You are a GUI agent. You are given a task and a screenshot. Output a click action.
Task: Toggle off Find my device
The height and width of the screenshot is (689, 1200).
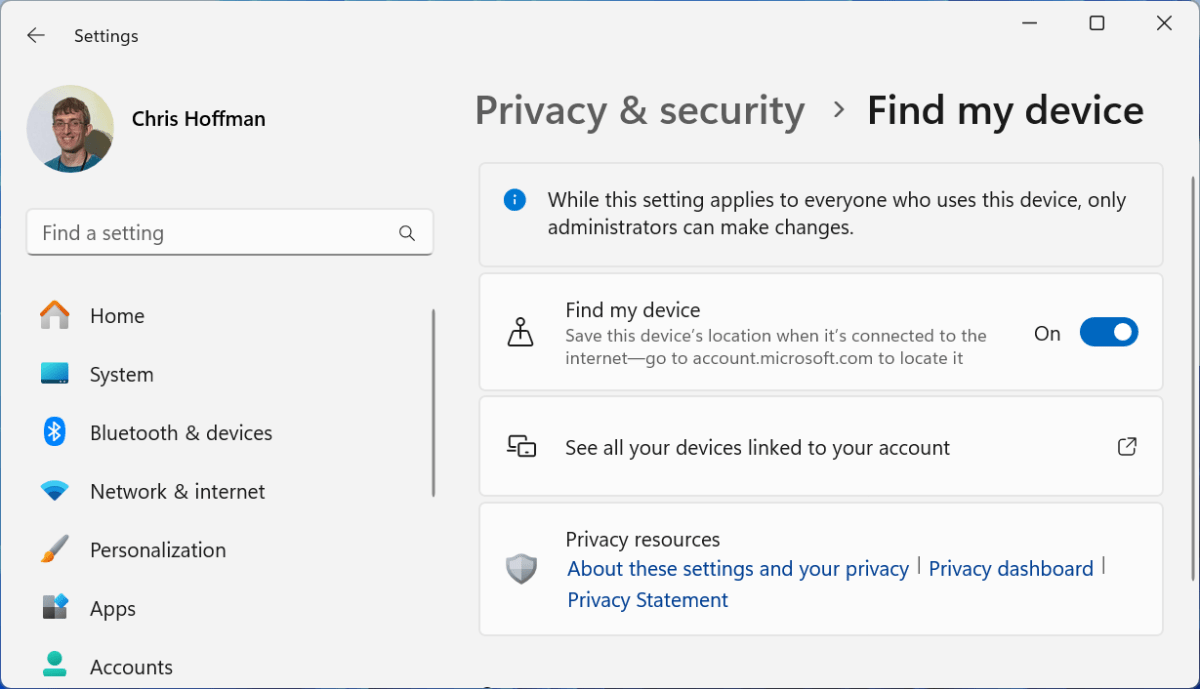click(x=1109, y=332)
